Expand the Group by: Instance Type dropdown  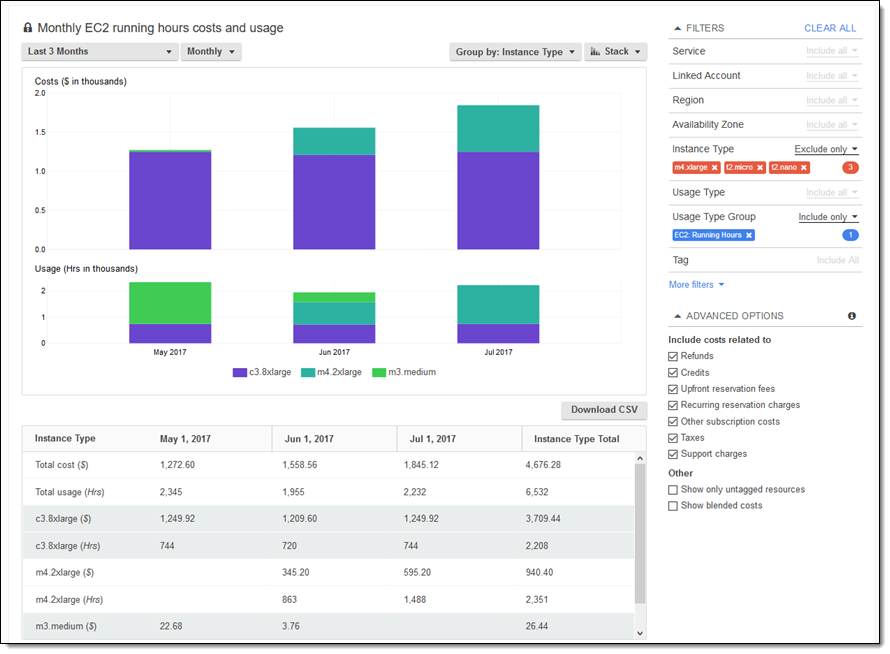[x=515, y=52]
